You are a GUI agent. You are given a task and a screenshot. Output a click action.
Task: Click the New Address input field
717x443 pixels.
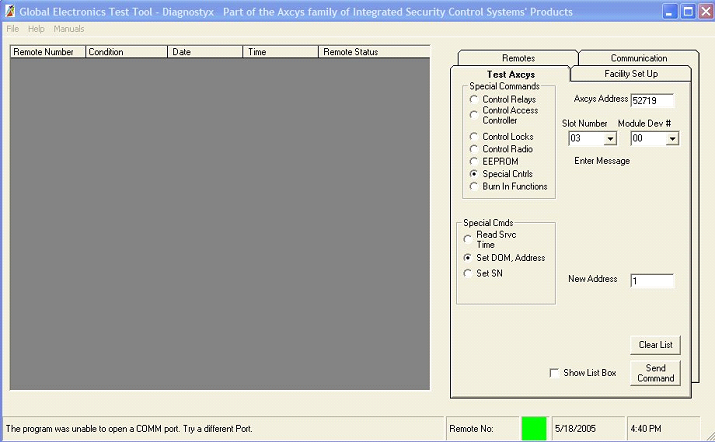coord(652,281)
